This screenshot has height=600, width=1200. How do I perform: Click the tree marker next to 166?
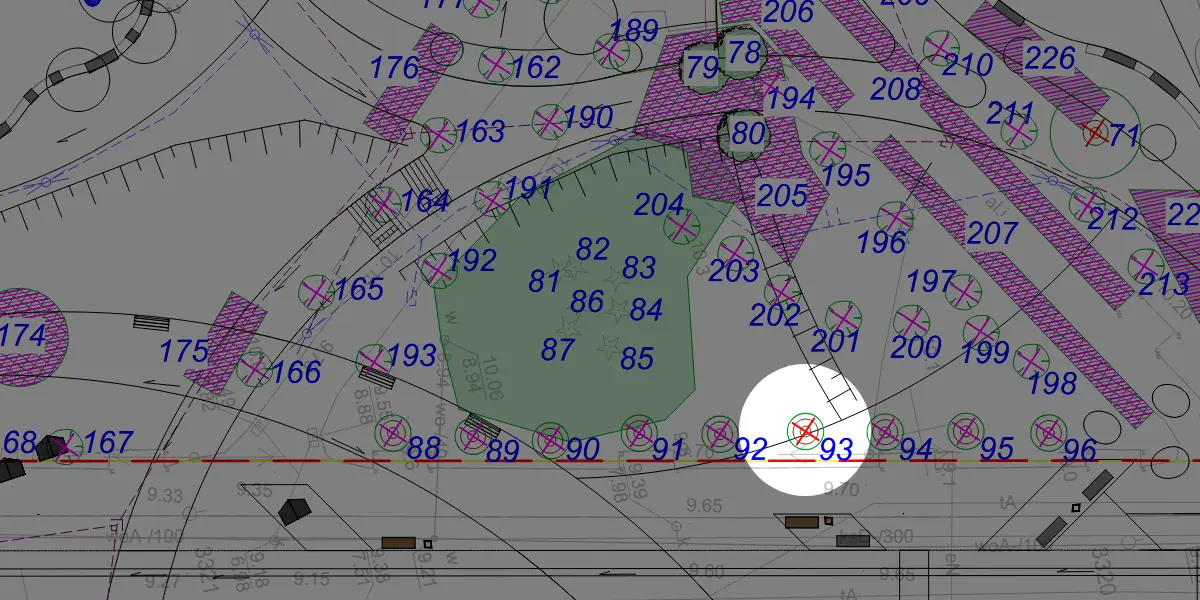254,369
